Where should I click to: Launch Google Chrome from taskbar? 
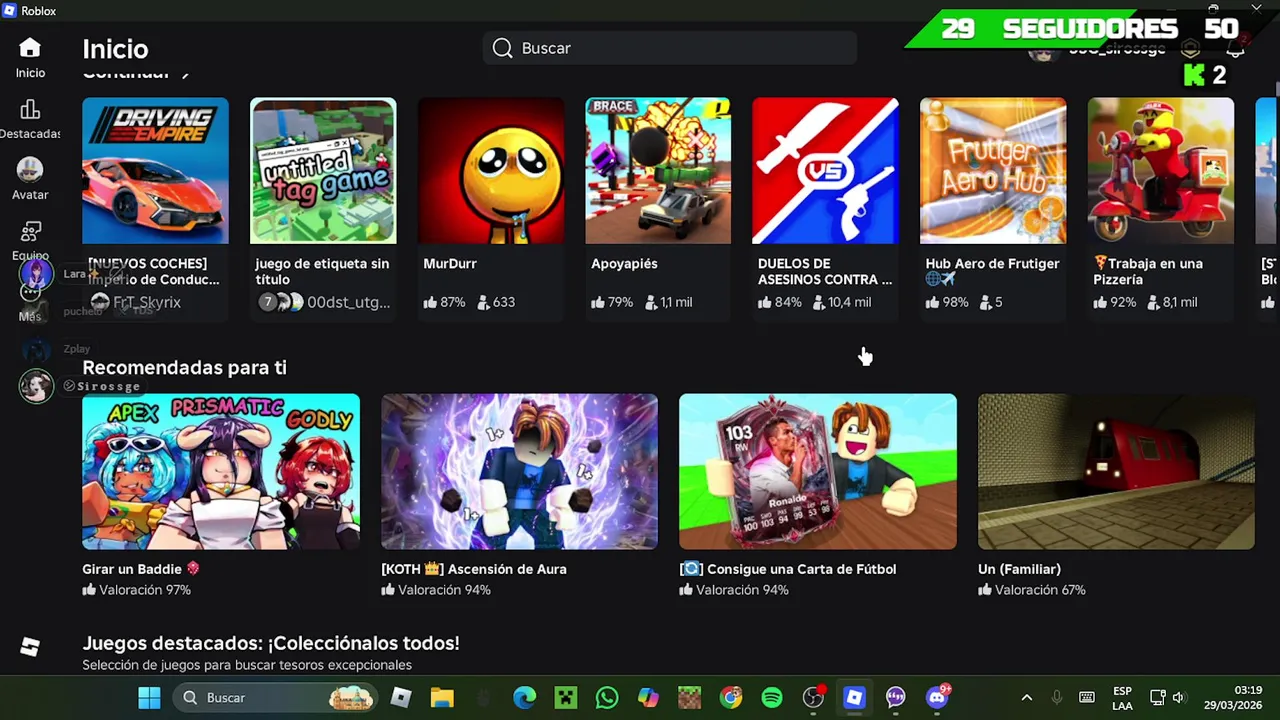click(731, 698)
